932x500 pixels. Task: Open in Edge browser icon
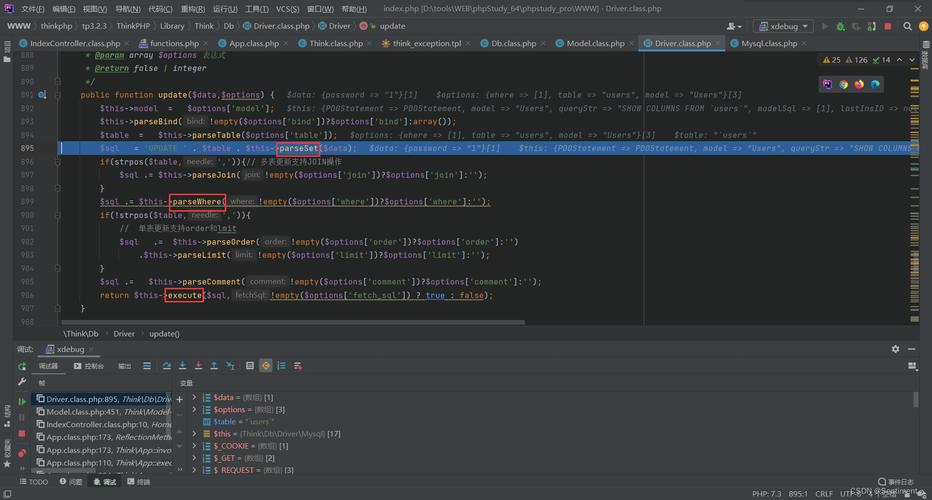point(875,84)
